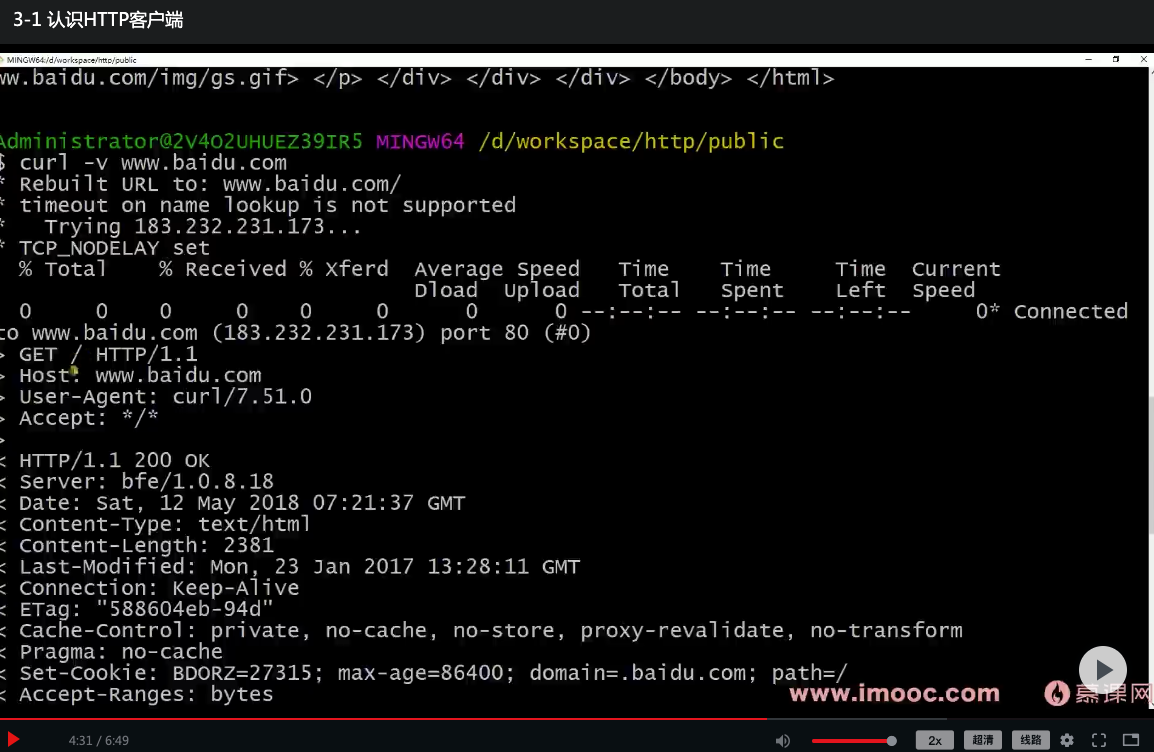Restore the MINGW64 terminal window
The width and height of the screenshot is (1154, 752).
(x=1116, y=60)
